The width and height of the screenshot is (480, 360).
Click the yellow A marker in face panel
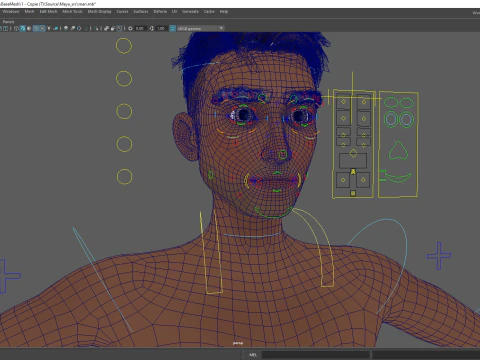(x=353, y=172)
